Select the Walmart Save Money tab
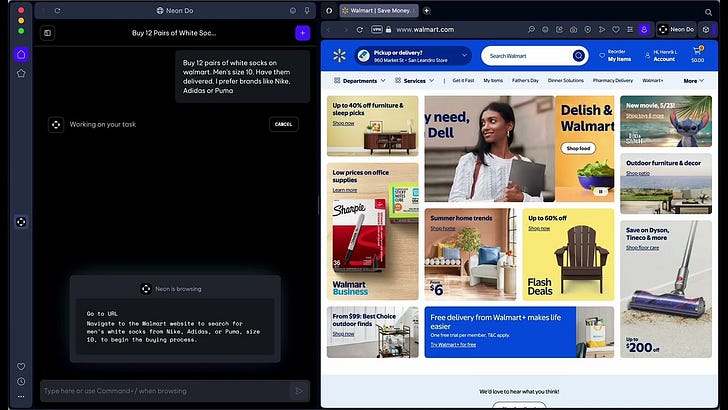 pyautogui.click(x=379, y=11)
